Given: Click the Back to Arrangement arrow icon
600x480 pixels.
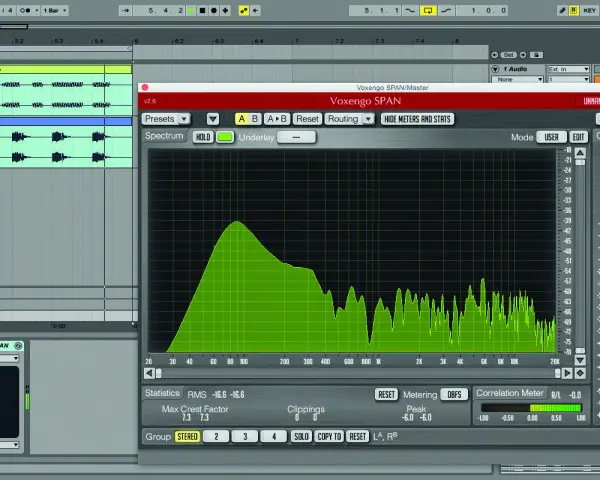Looking at the screenshot, I should (x=256, y=10).
